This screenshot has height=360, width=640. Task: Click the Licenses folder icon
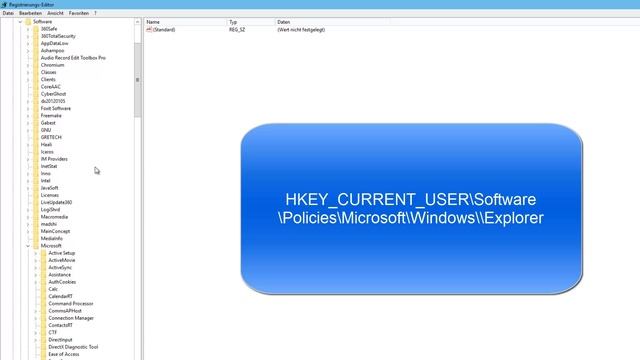(36, 195)
